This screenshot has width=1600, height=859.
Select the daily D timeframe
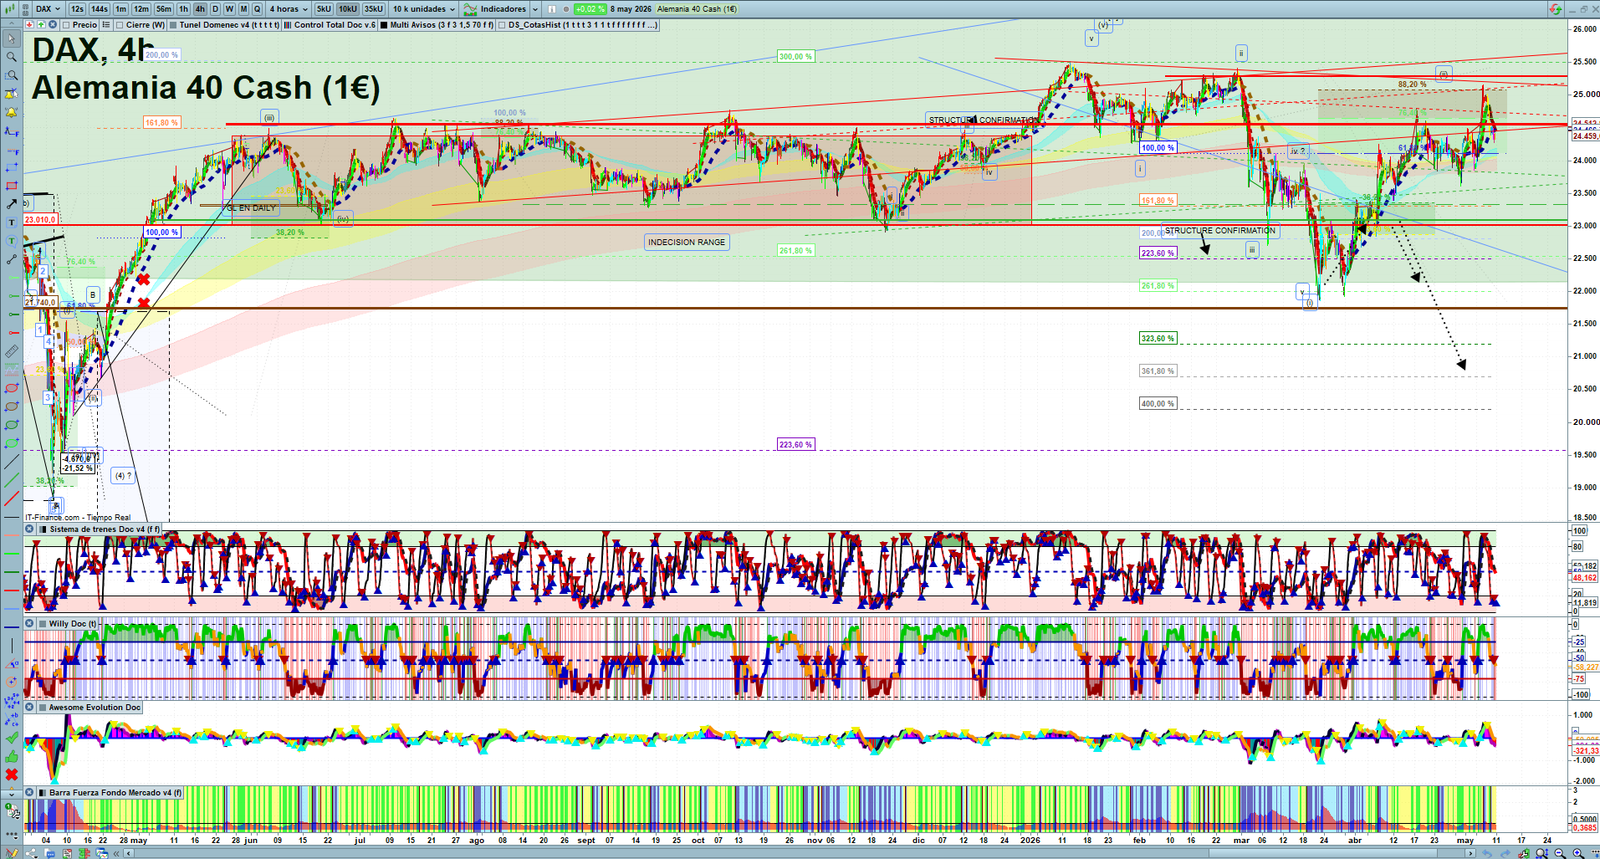(215, 9)
